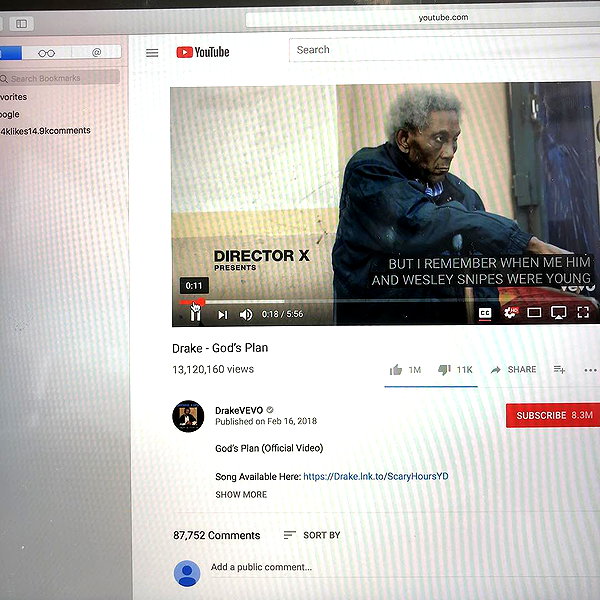Switch to theater mode
Viewport: 600px width, 600px height.
[534, 313]
